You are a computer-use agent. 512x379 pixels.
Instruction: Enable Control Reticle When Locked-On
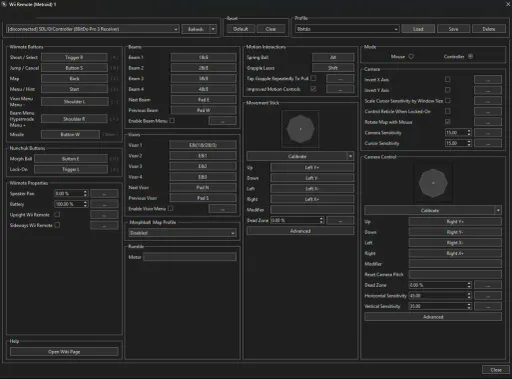click(x=448, y=111)
